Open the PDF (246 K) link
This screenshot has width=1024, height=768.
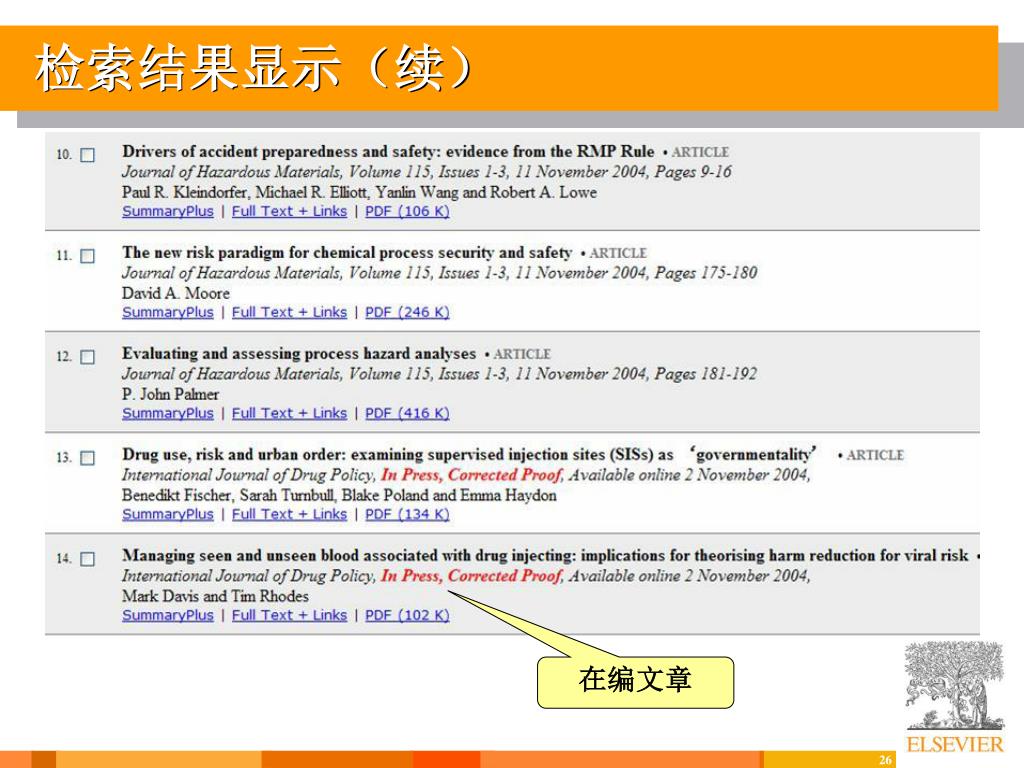(x=407, y=313)
